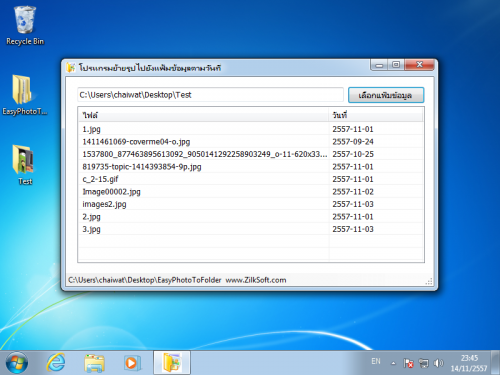Show hidden tray icons arrow
Screen dimensions: 500x375
click(393, 363)
